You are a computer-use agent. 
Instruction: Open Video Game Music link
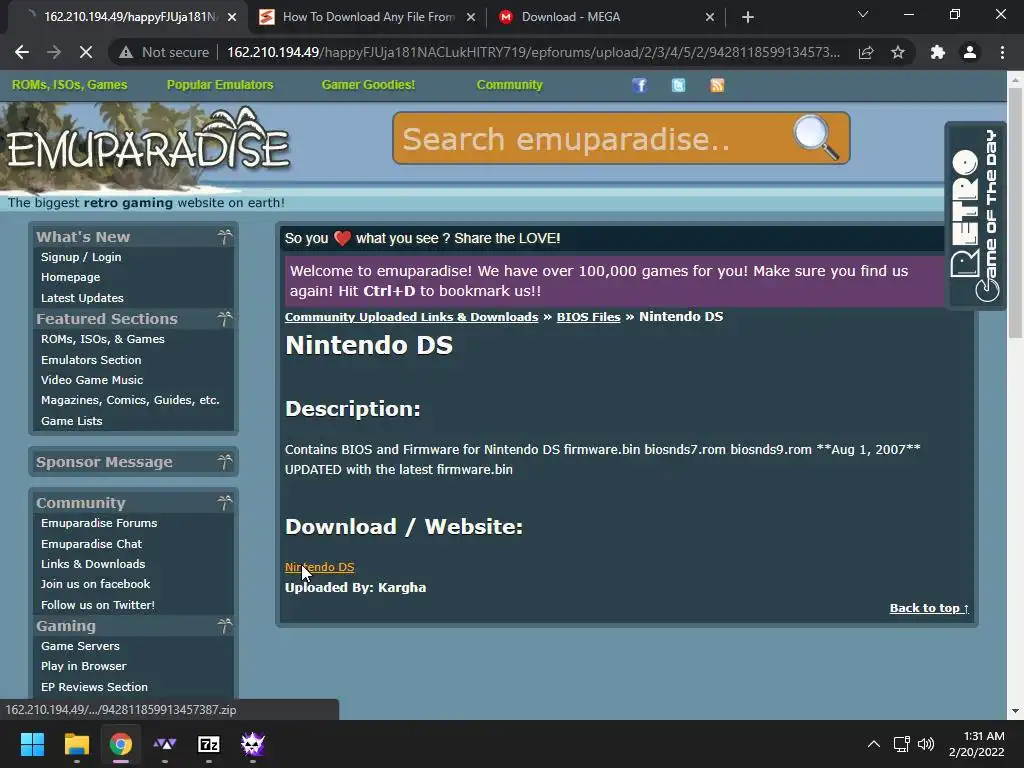92,380
